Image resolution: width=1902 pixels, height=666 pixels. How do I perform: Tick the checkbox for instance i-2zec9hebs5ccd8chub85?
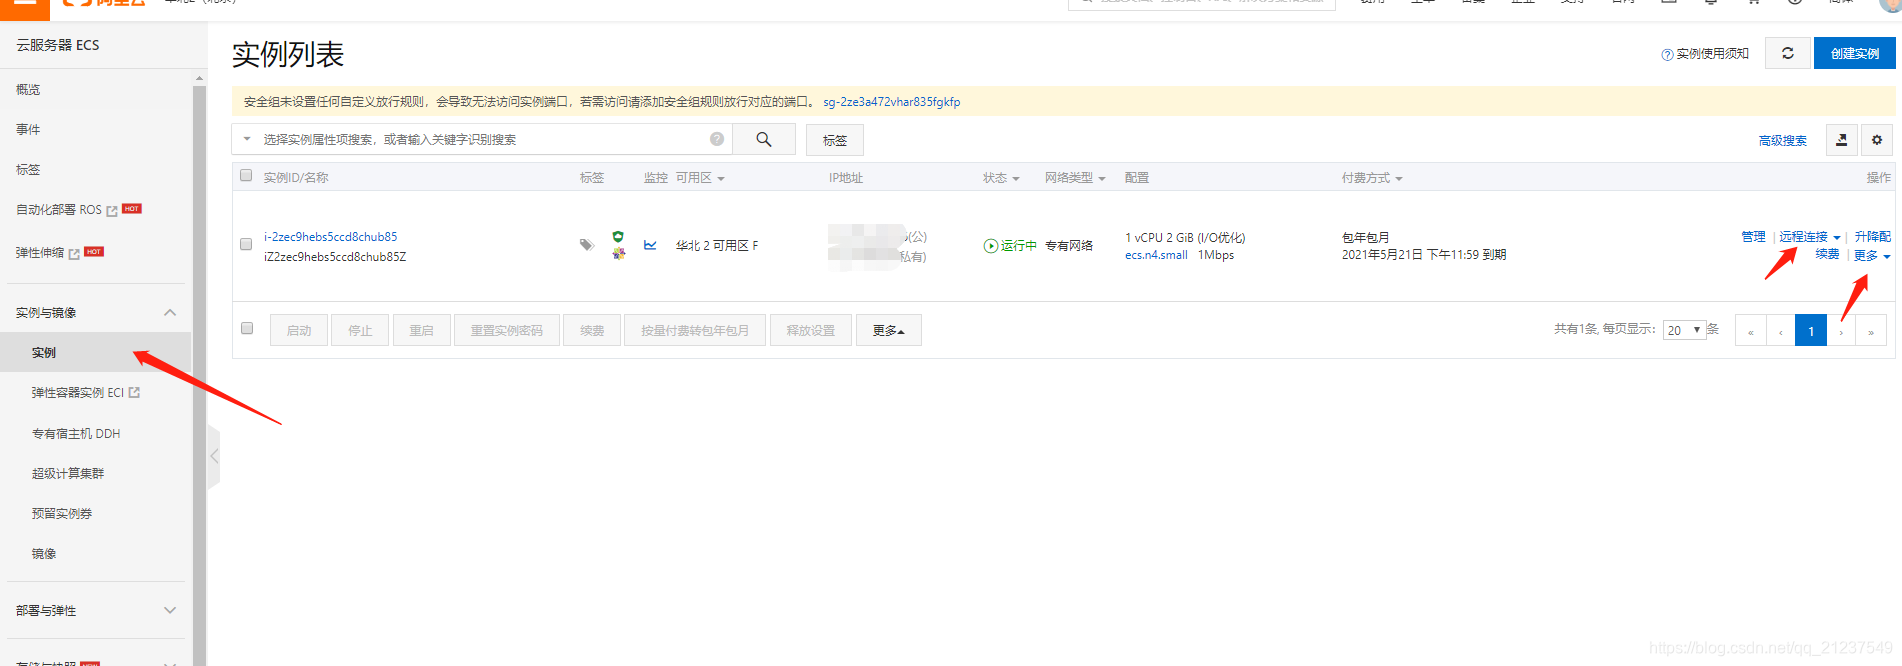point(246,244)
